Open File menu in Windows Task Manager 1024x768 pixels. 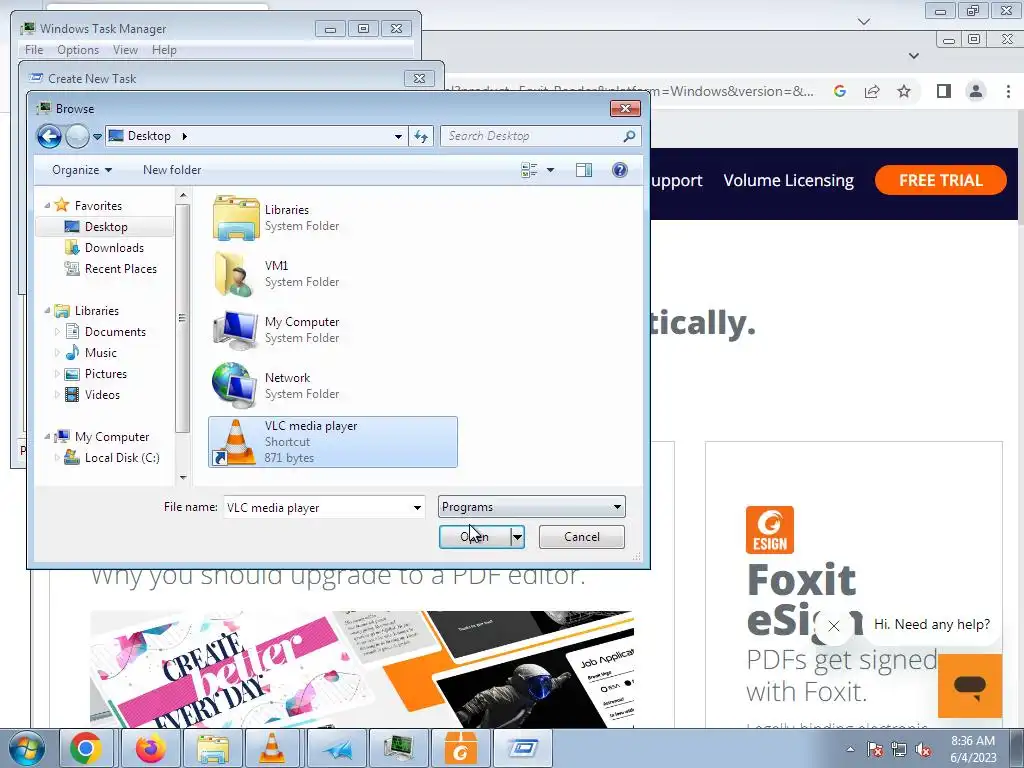point(34,50)
